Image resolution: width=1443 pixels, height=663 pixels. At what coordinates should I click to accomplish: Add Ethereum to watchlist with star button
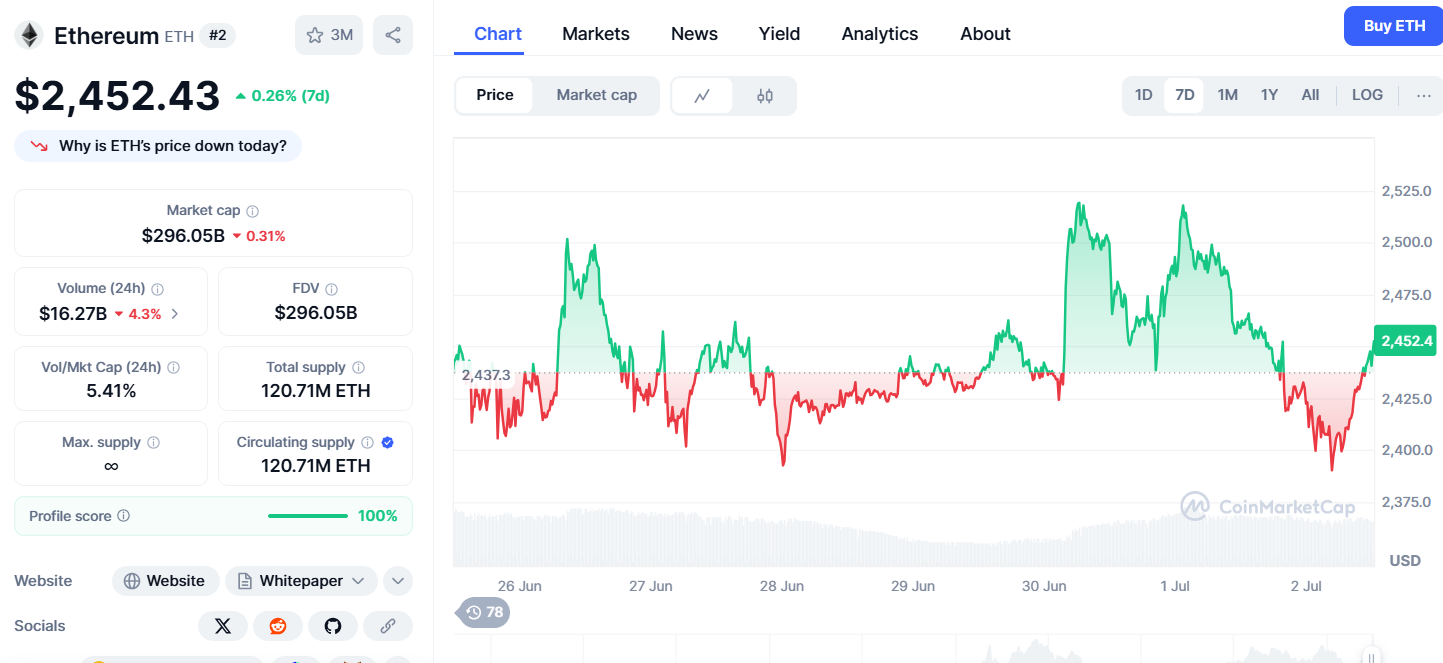click(329, 35)
